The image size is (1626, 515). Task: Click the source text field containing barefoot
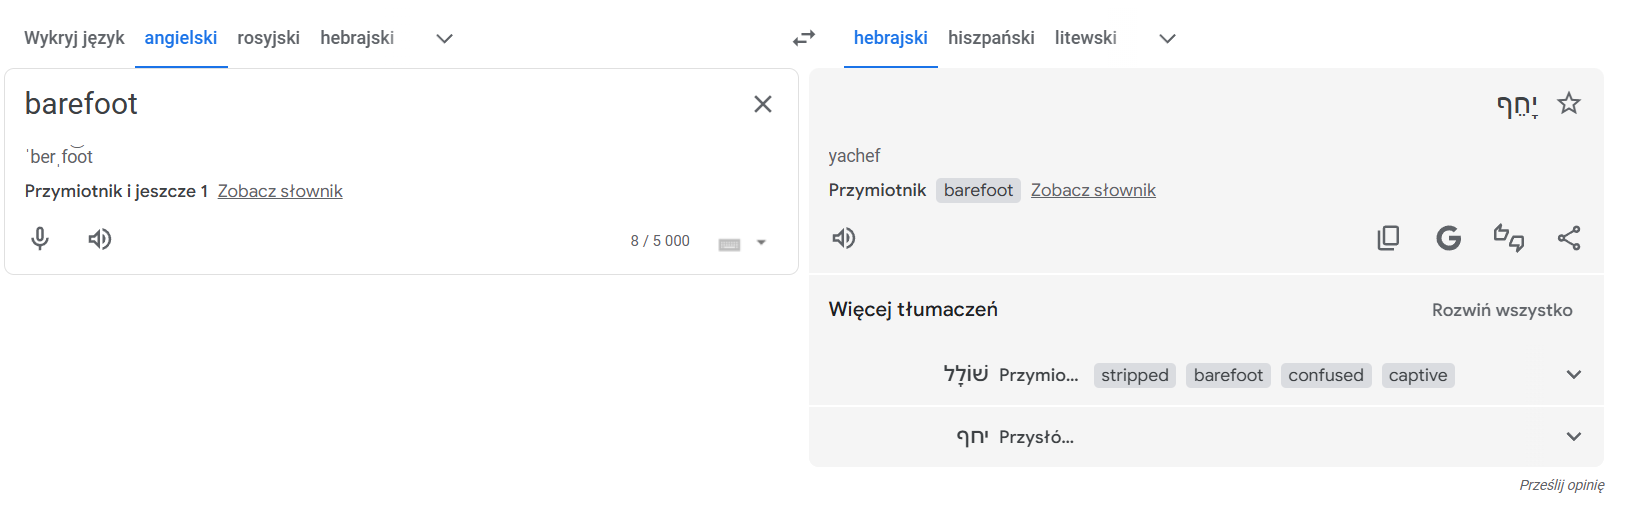tap(380, 104)
